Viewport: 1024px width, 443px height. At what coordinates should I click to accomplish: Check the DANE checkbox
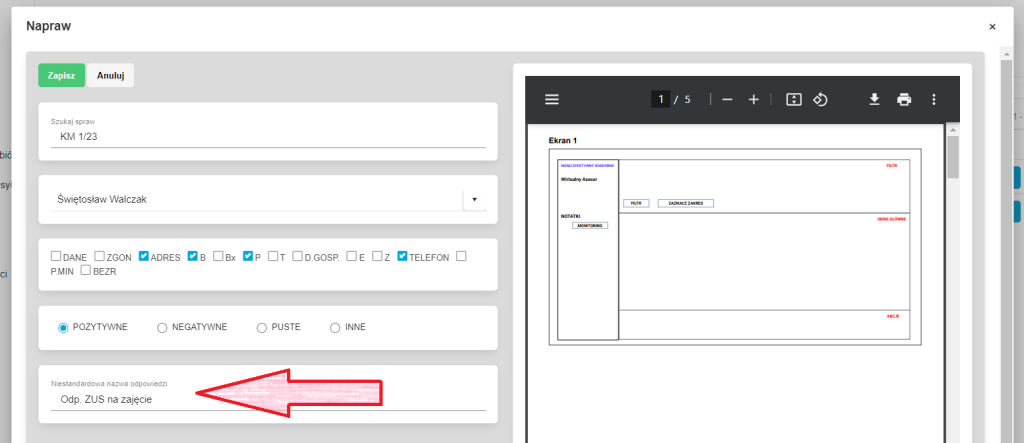tap(56, 256)
